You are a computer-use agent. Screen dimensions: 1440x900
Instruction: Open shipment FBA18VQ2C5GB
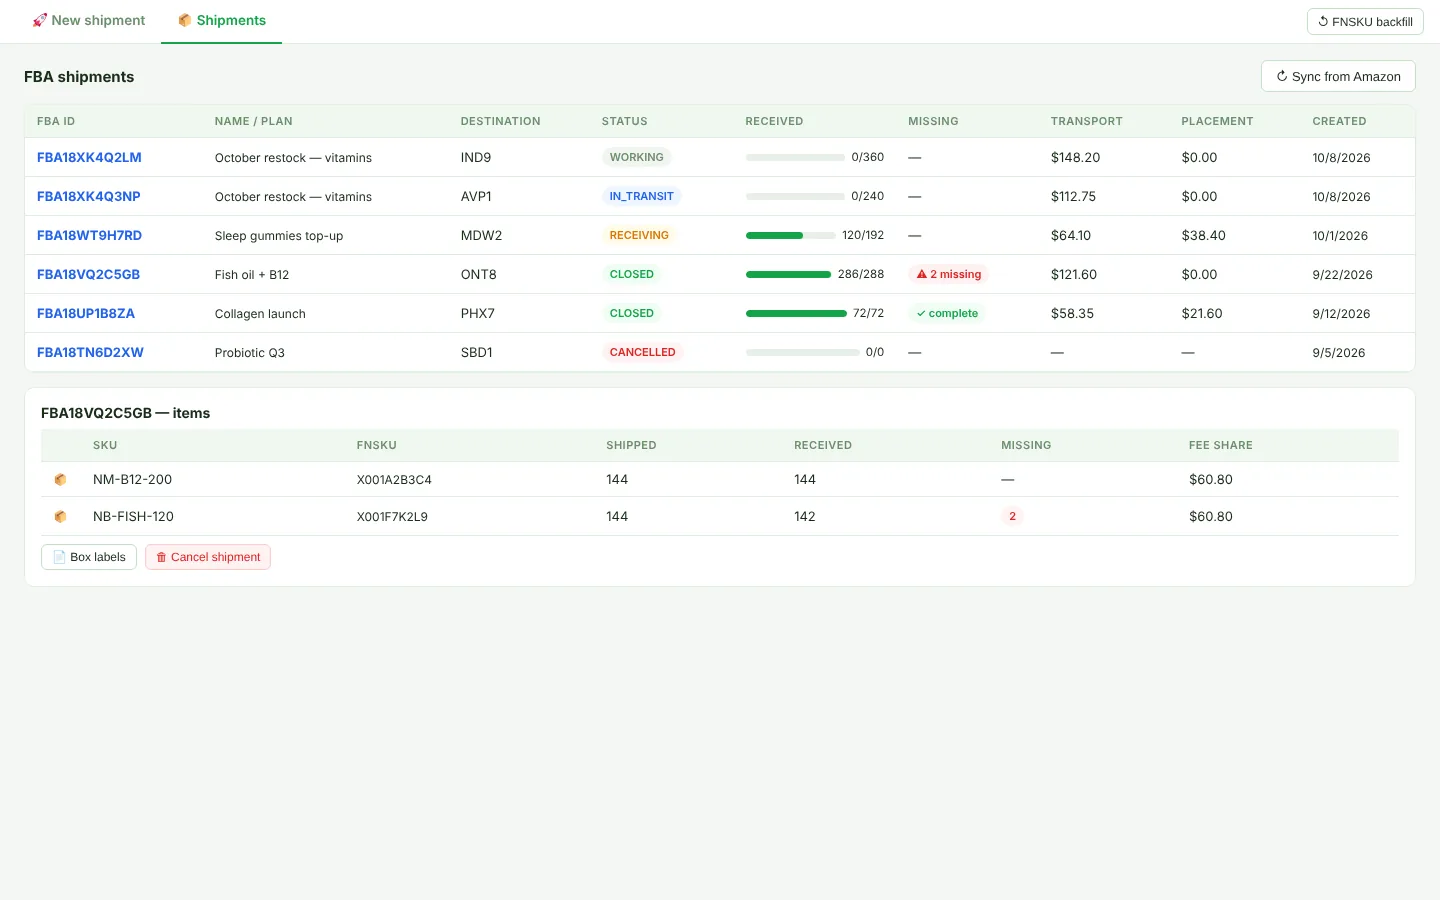pyautogui.click(x=88, y=274)
